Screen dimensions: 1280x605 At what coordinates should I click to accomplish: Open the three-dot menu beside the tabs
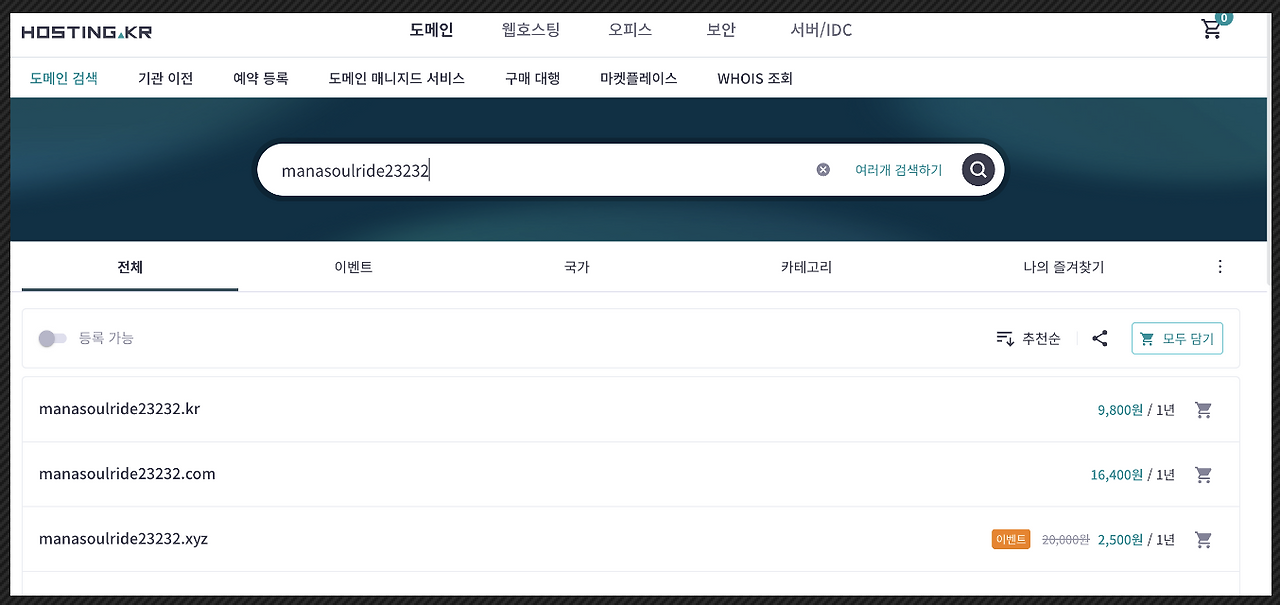pos(1220,266)
